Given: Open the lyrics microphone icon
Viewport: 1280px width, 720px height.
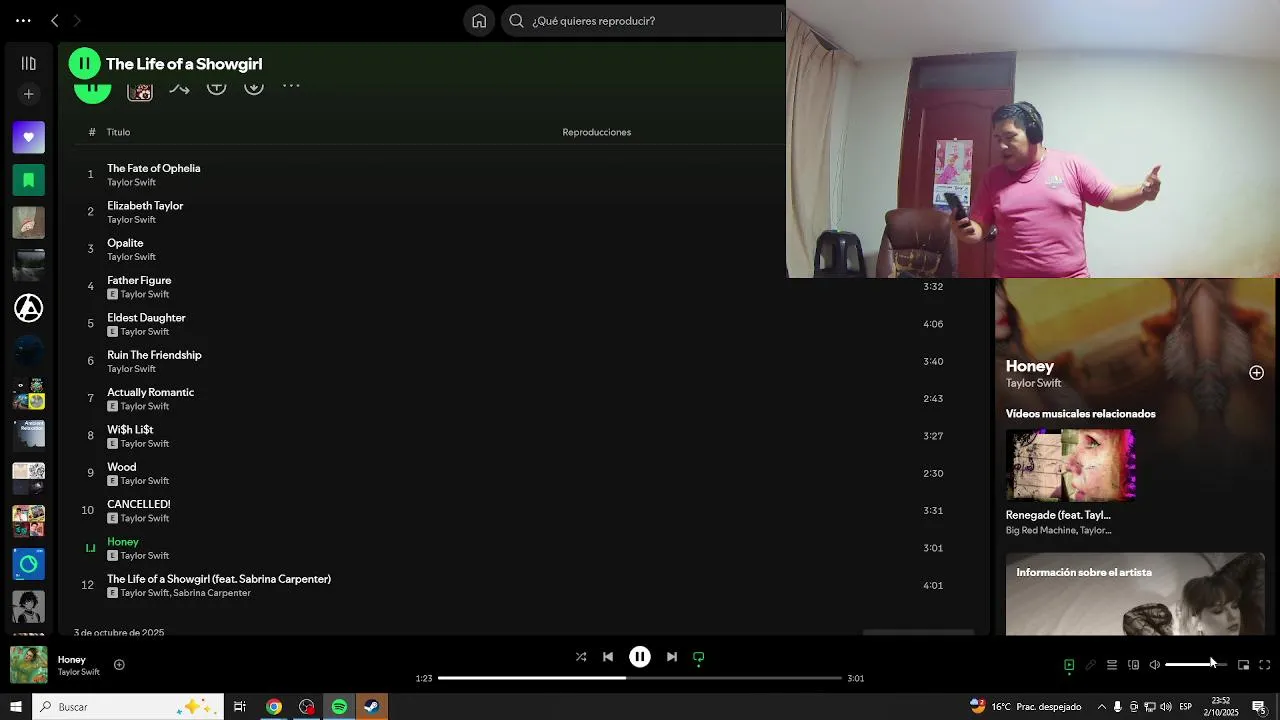Looking at the screenshot, I should (x=1090, y=665).
